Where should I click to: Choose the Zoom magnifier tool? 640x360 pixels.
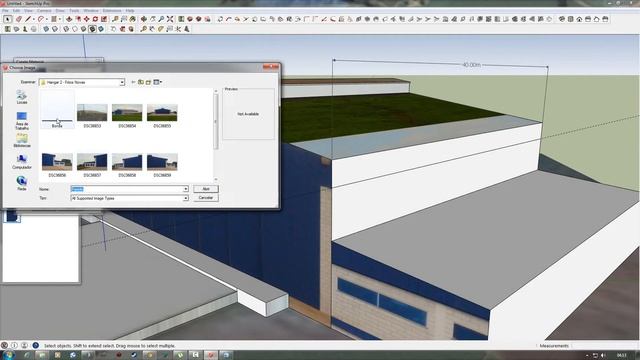click(x=161, y=19)
